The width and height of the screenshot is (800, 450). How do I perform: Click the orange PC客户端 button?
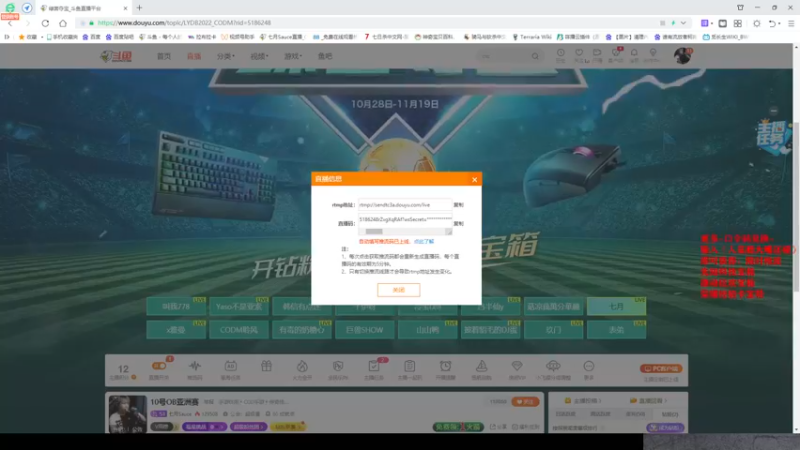(661, 368)
